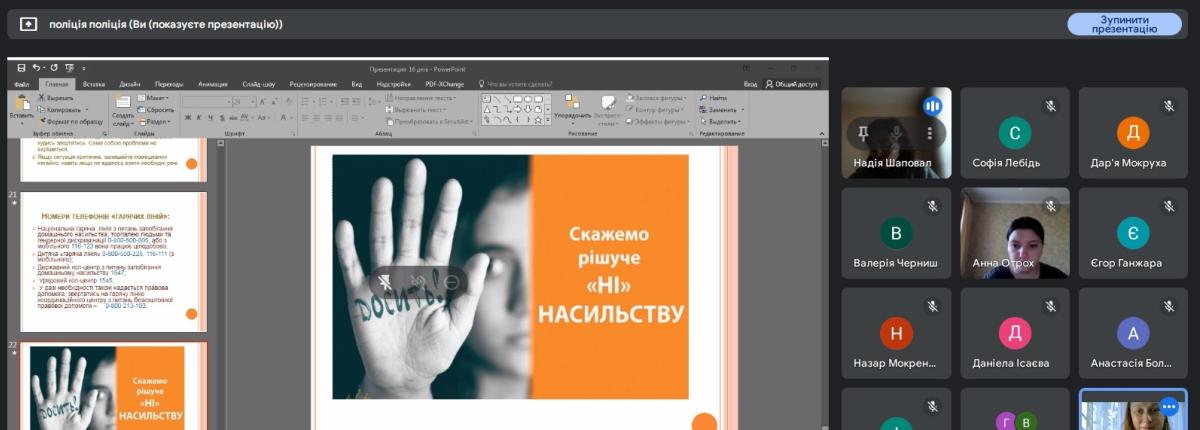Pin Надія Шаповал's video tile
The width and height of the screenshot is (1200, 430).
click(863, 133)
